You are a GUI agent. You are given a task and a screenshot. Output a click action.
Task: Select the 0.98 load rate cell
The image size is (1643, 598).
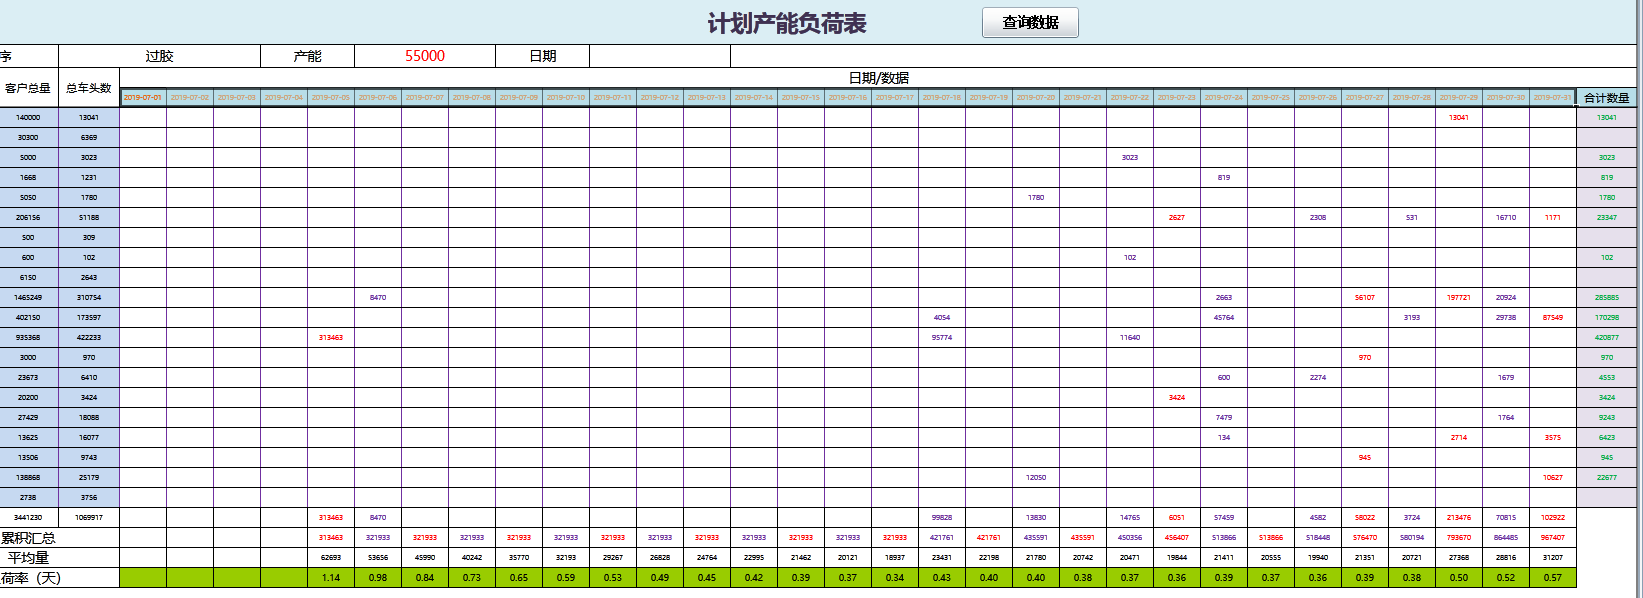(378, 578)
